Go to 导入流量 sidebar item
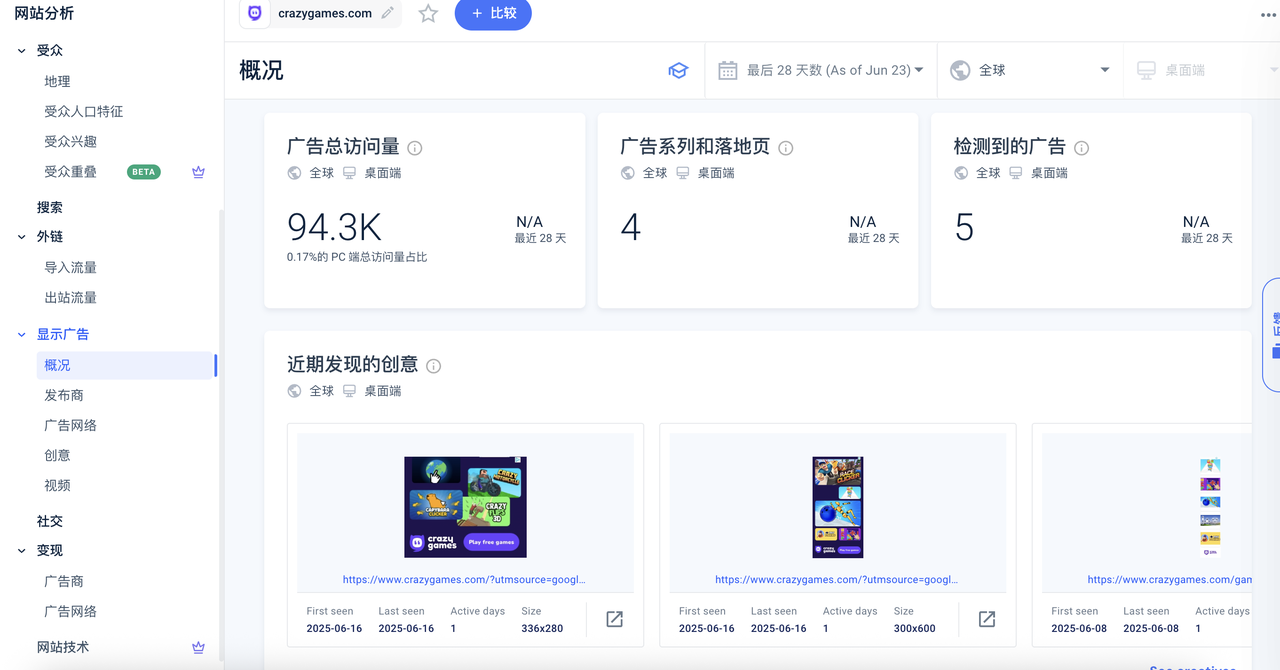Viewport: 1280px width, 670px height. point(70,267)
